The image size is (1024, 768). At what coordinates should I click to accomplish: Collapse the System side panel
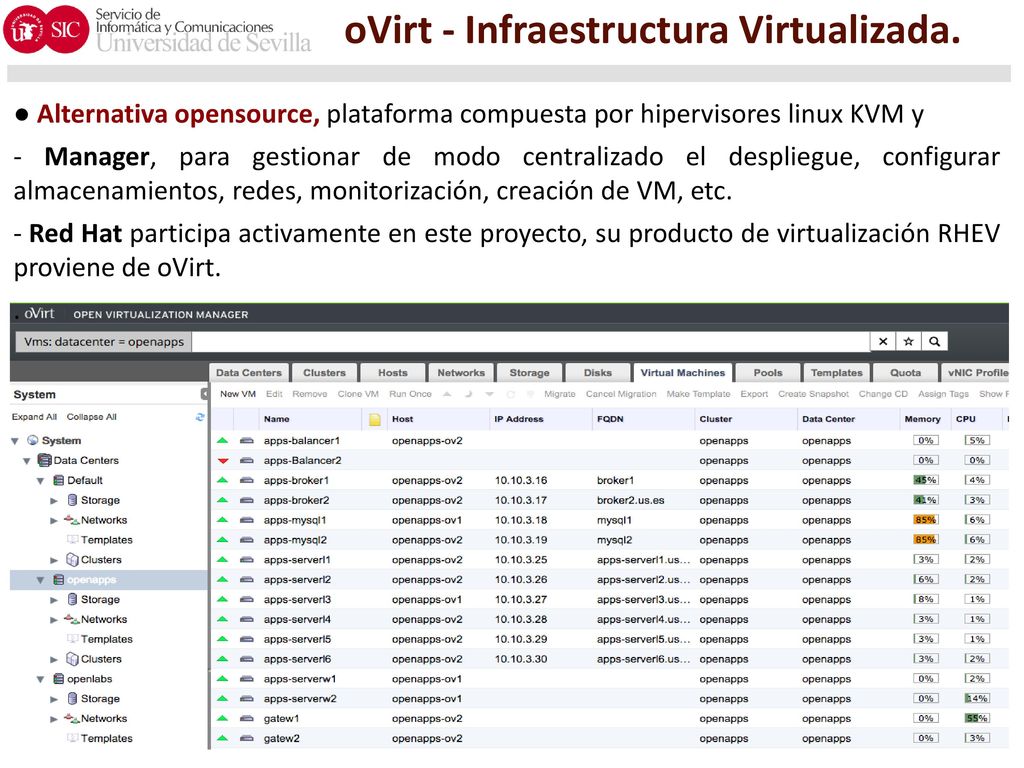pos(204,394)
